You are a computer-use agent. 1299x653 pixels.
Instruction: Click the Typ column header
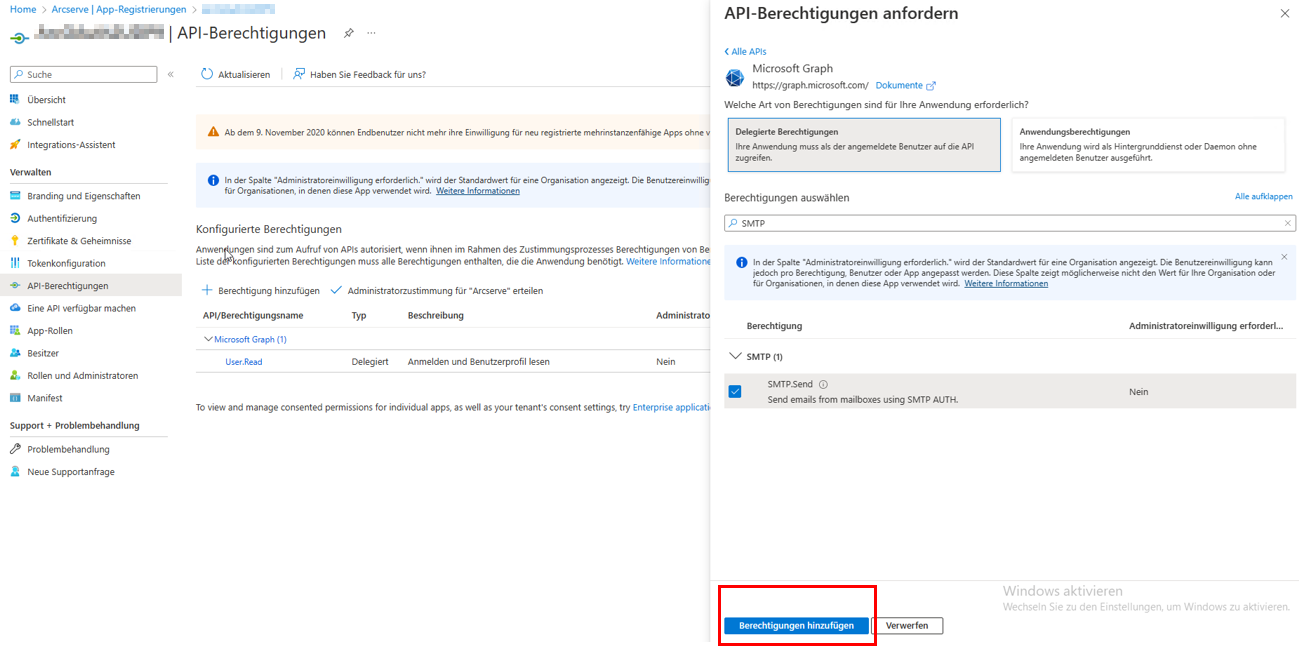[x=359, y=316]
